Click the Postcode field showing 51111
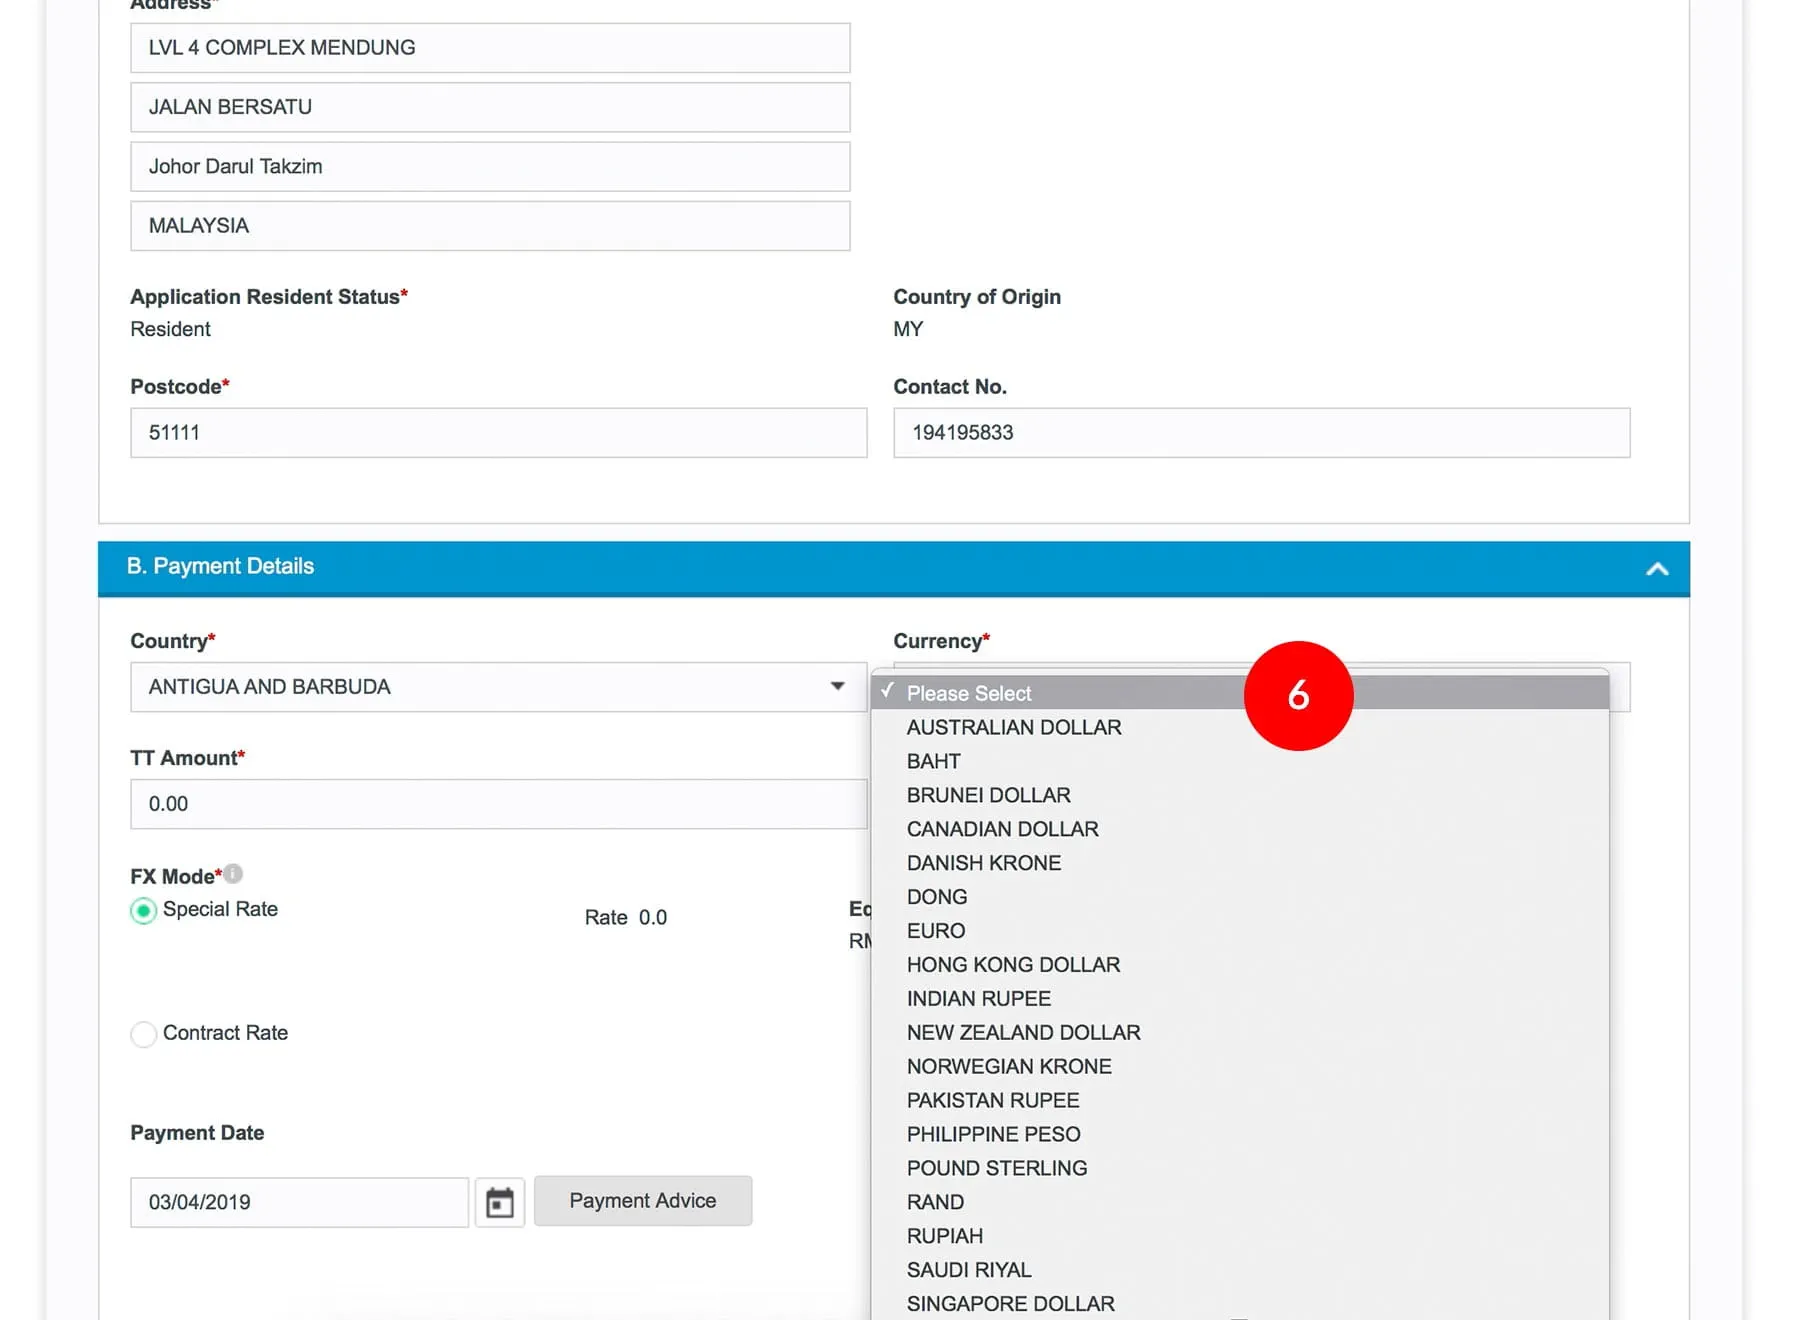Viewport: 1800px width, 1320px height. coord(498,433)
